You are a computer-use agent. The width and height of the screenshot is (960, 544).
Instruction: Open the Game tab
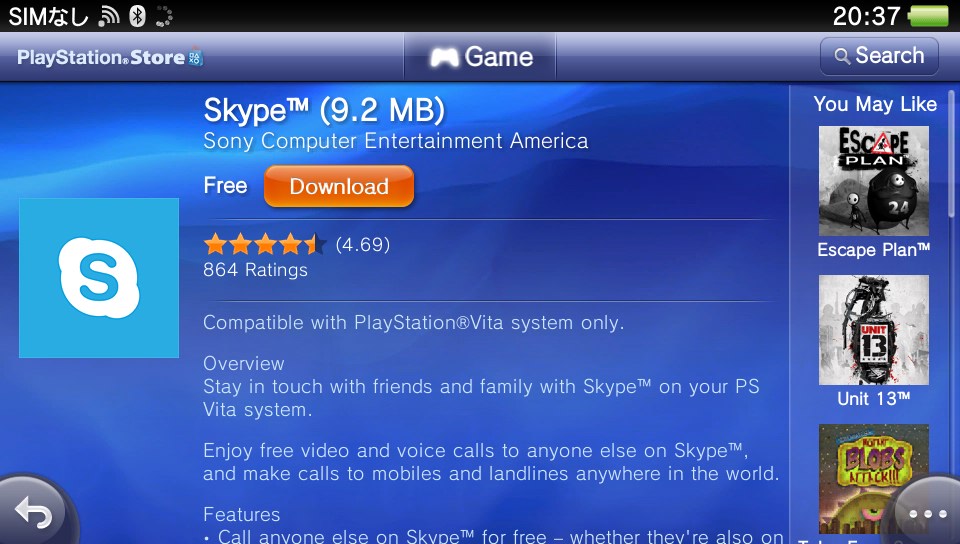tap(480, 57)
